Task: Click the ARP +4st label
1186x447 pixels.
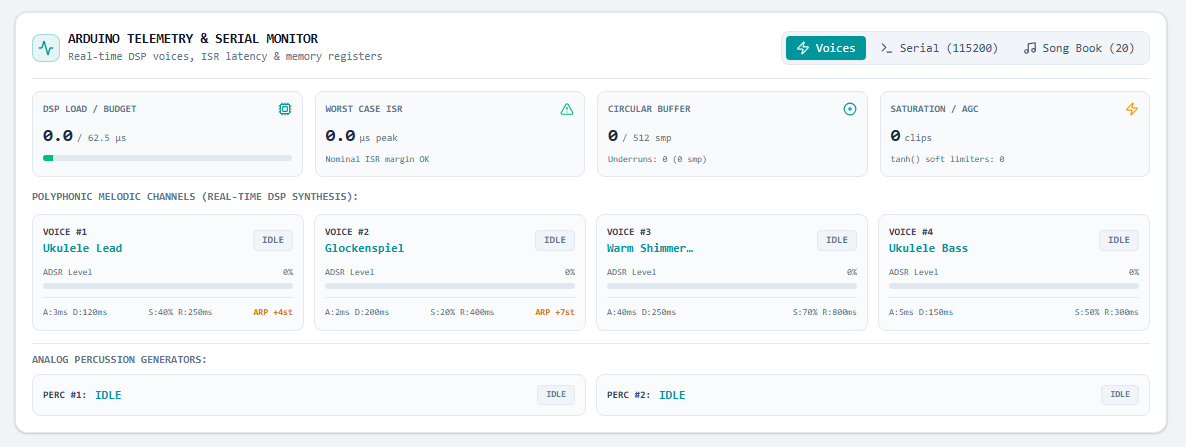Action: pyautogui.click(x=275, y=312)
